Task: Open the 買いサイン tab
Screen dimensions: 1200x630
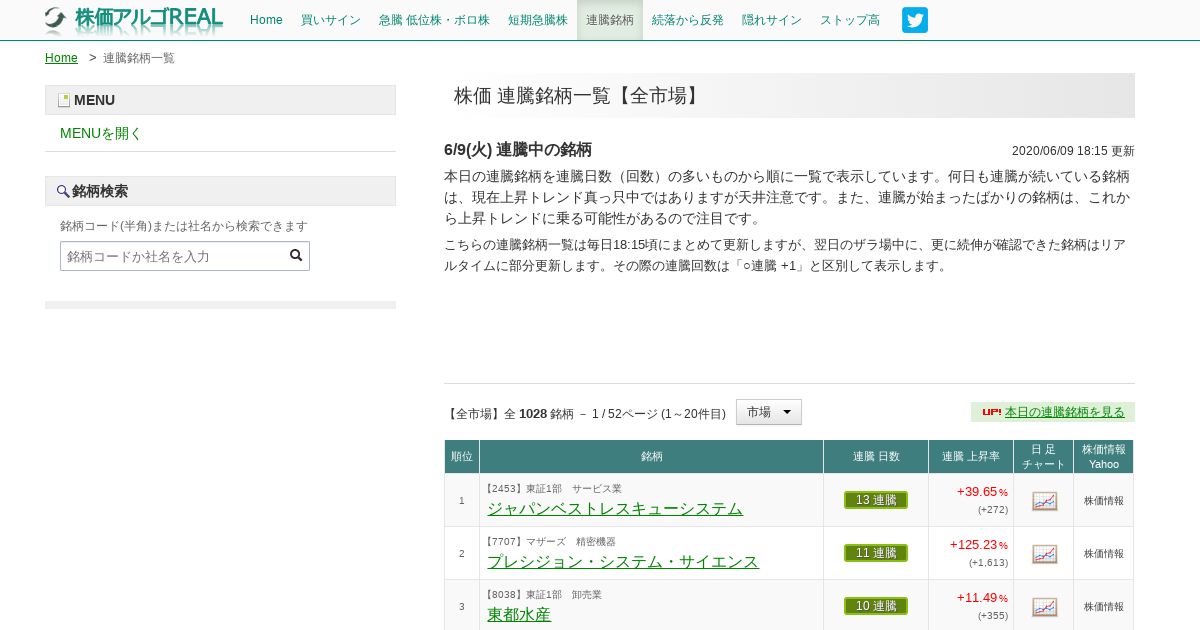Action: 331,20
